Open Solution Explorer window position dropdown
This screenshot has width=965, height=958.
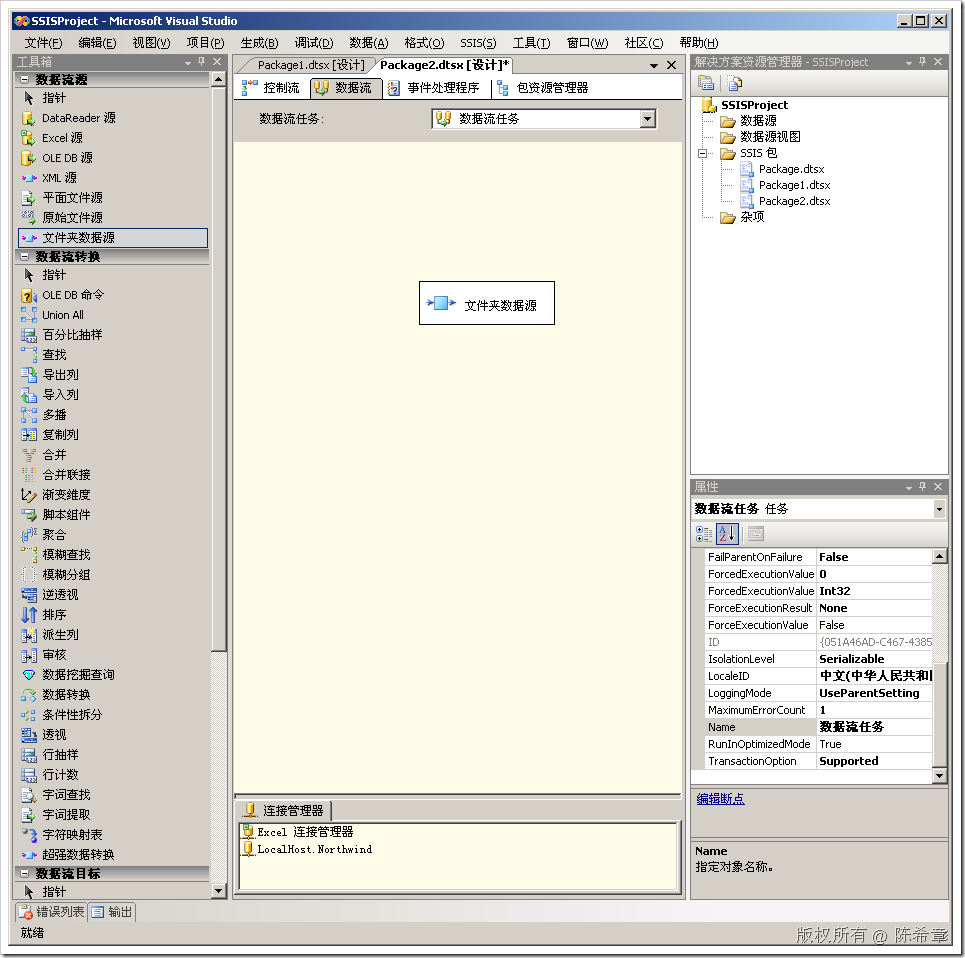[908, 62]
